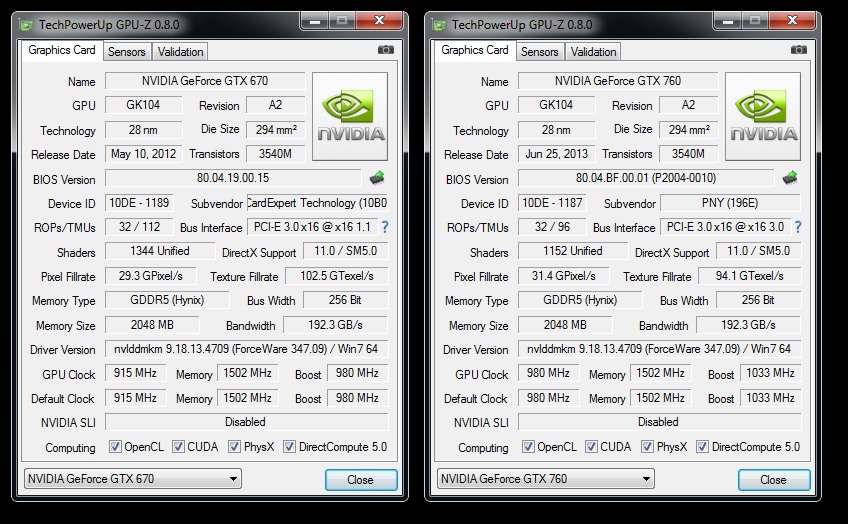
Task: Click NVIDIA SLI Disabled field in GTX 760 window
Action: (x=660, y=422)
